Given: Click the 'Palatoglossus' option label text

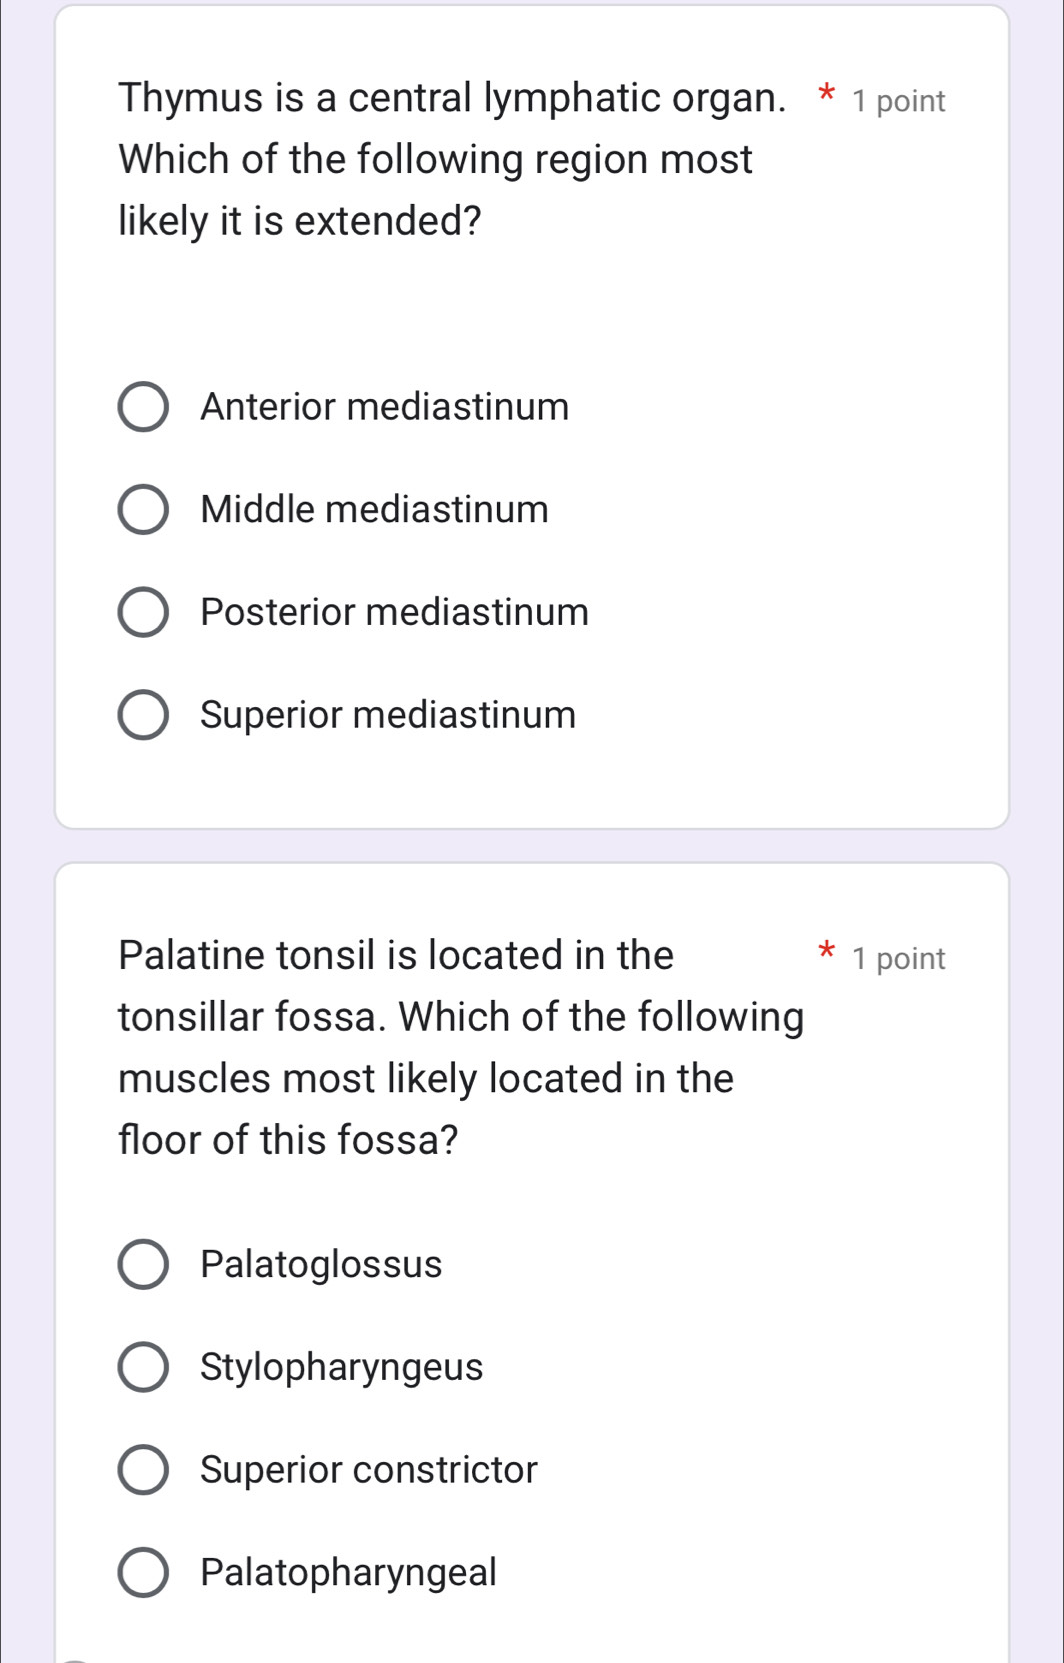Looking at the screenshot, I should coord(321,1265).
